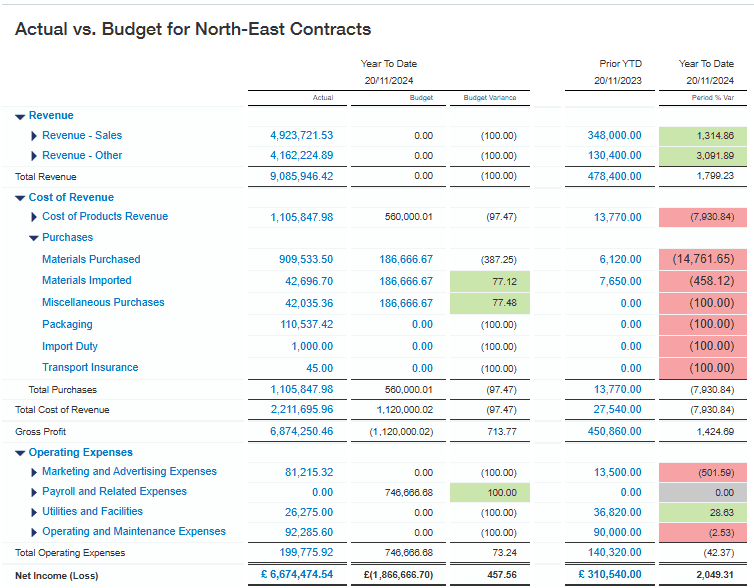Drill into Total Operating Expenses 199,775.92
This screenshot has width=754, height=588.
click(x=306, y=552)
